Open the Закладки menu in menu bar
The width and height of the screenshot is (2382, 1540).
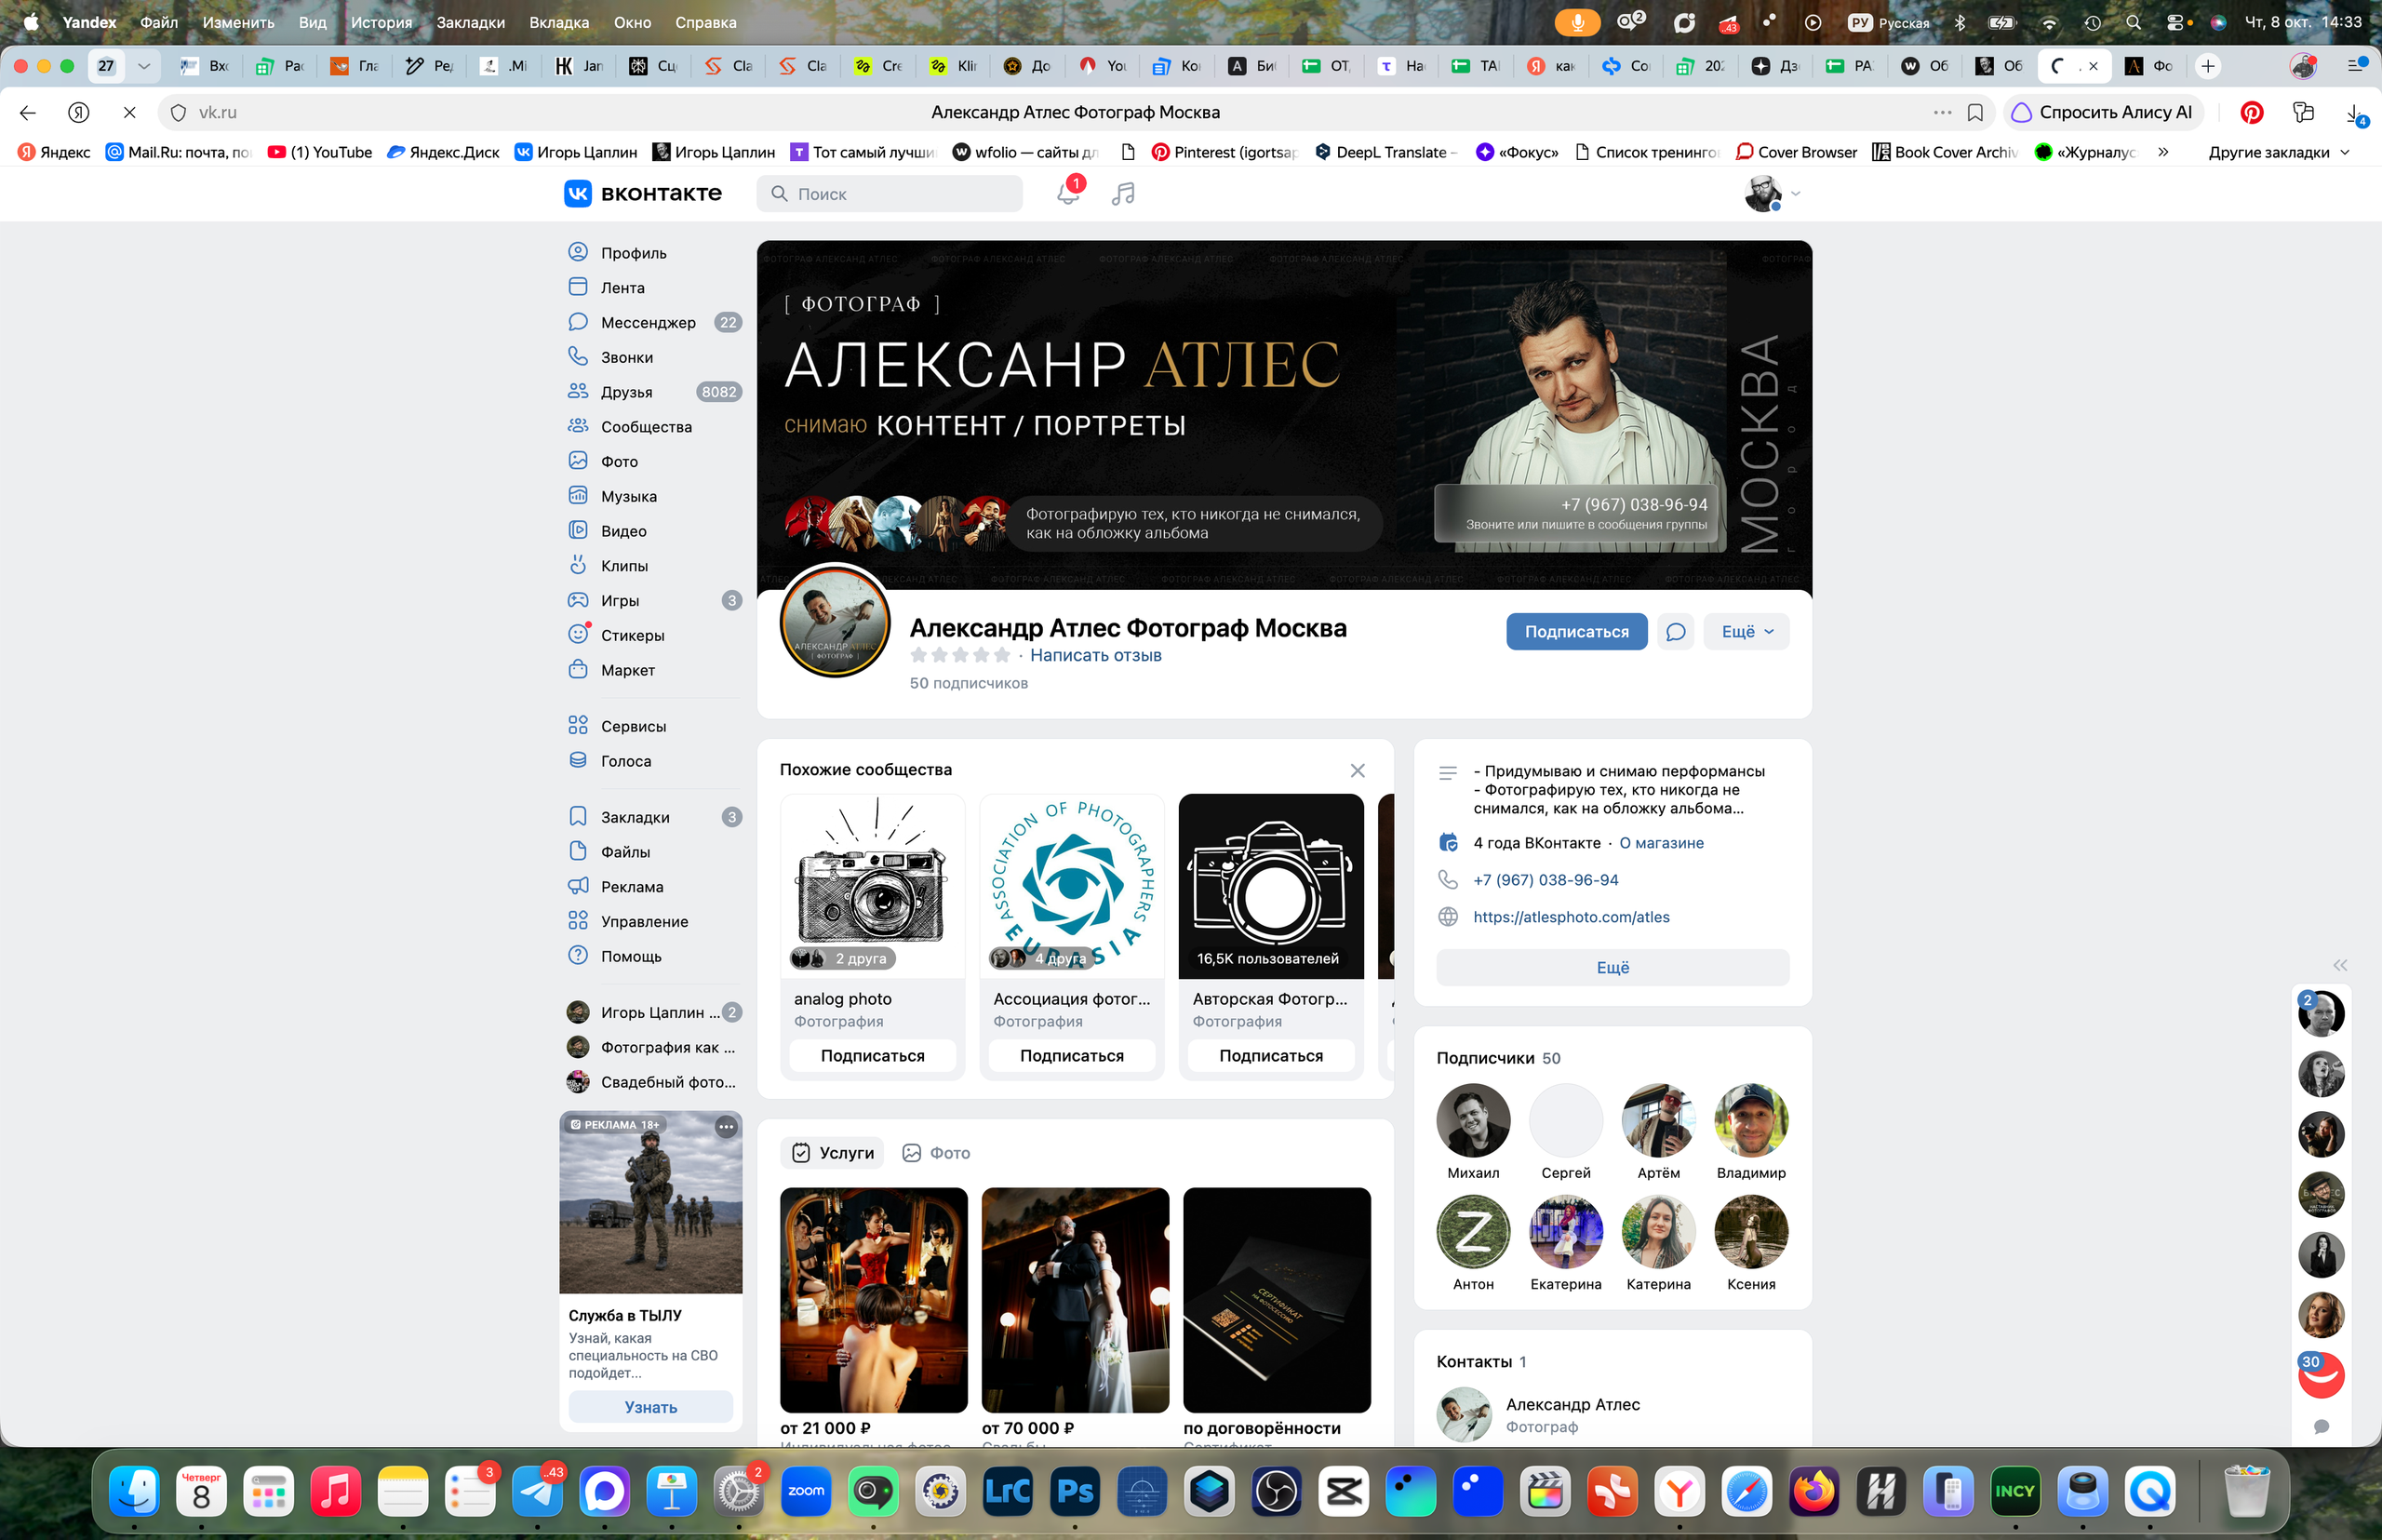tap(470, 22)
